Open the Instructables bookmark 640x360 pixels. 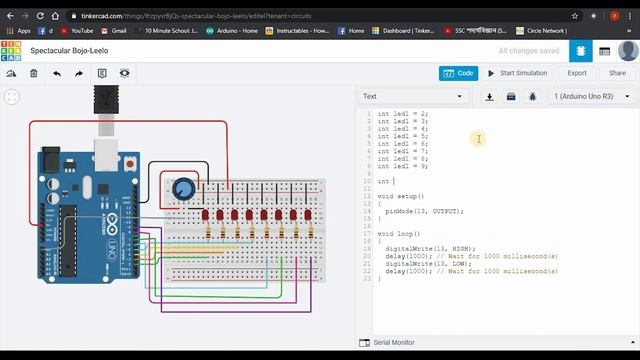click(x=298, y=31)
